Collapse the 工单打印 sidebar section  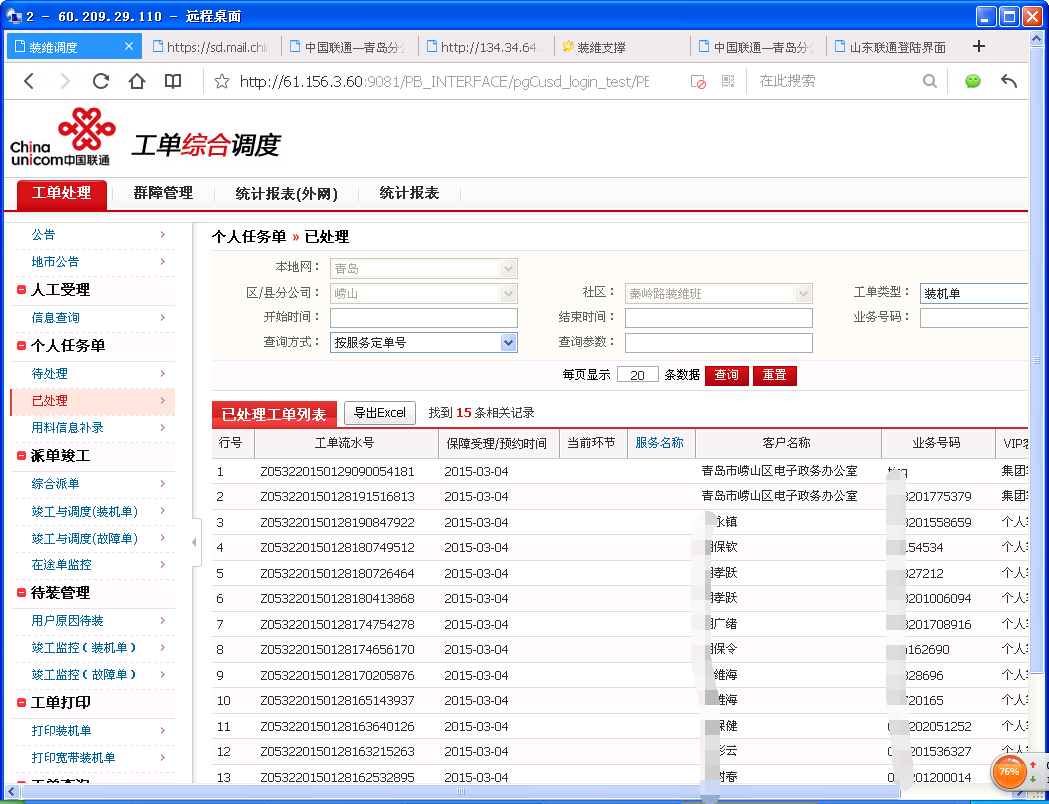pos(21,702)
